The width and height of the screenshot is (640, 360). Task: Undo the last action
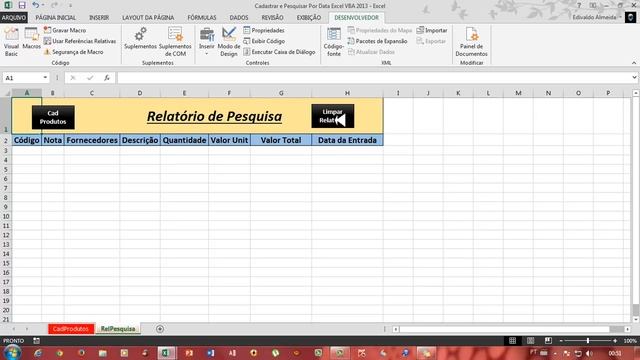click(36, 5)
